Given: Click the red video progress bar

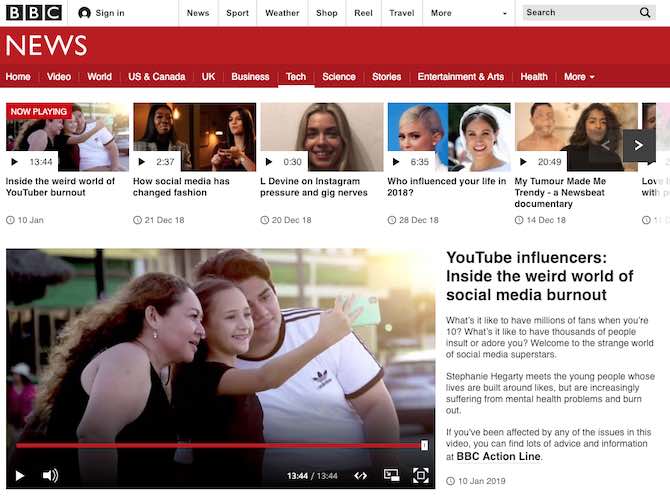Looking at the screenshot, I should [x=218, y=445].
